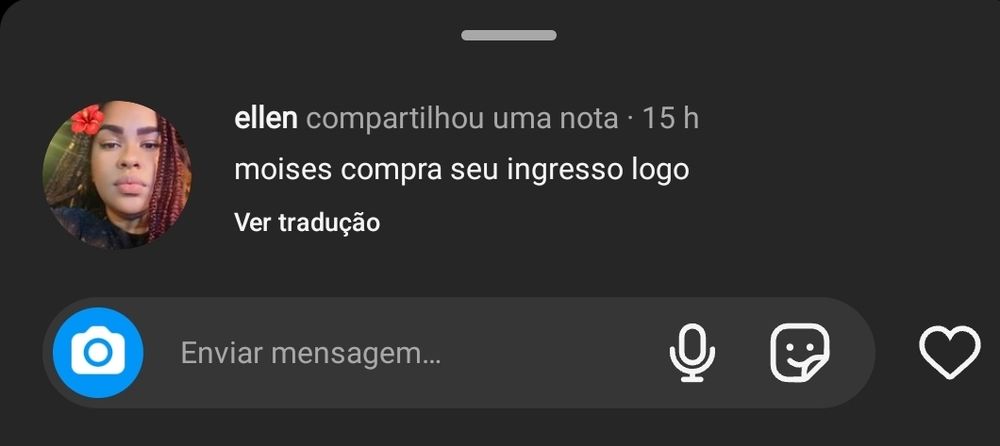Tap the avatar with red flower
1000x446 pixels.
tap(117, 174)
